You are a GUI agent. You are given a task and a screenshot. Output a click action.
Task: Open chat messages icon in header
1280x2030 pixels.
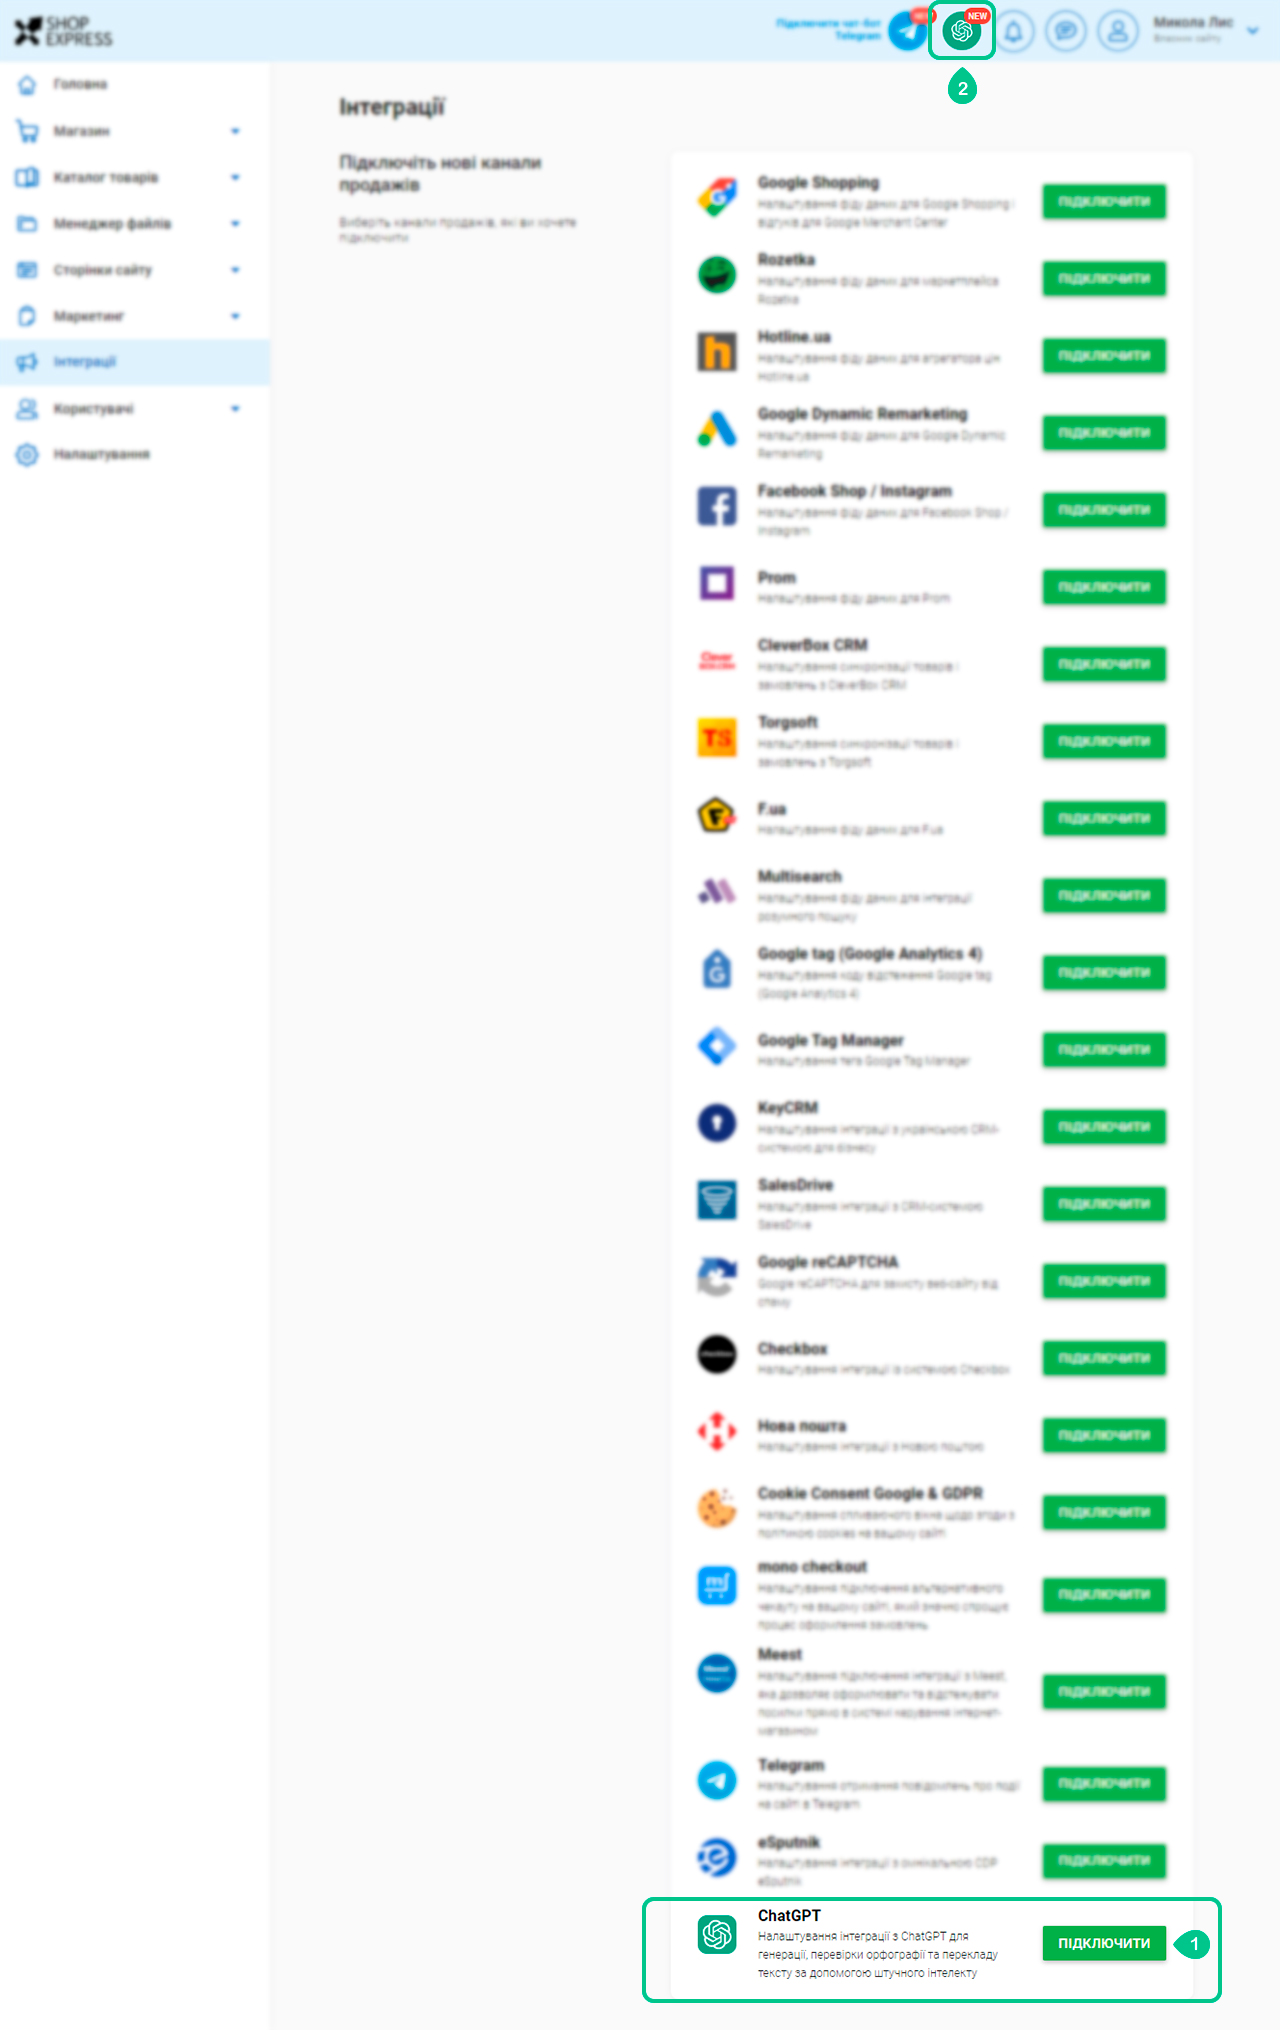point(1066,31)
